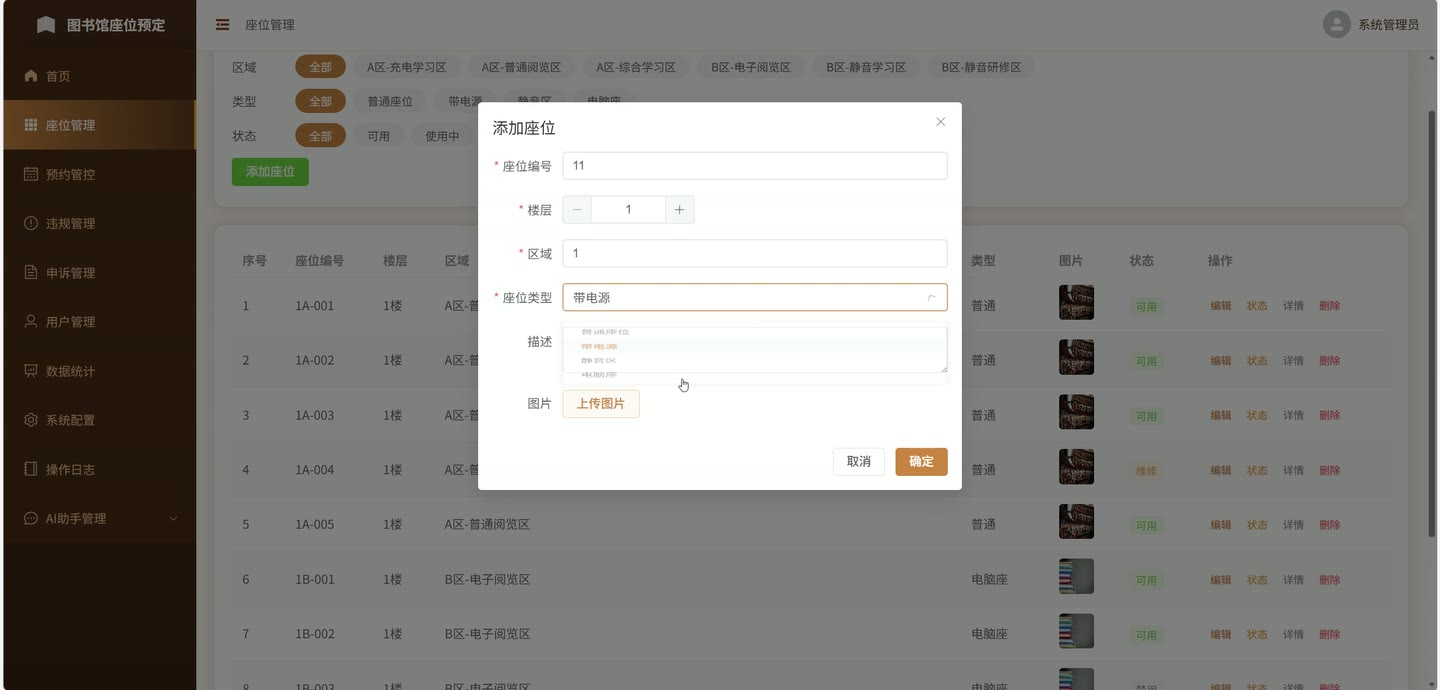Click 编辑 for seat 1A-001
The image size is (1440, 690).
click(x=1221, y=306)
